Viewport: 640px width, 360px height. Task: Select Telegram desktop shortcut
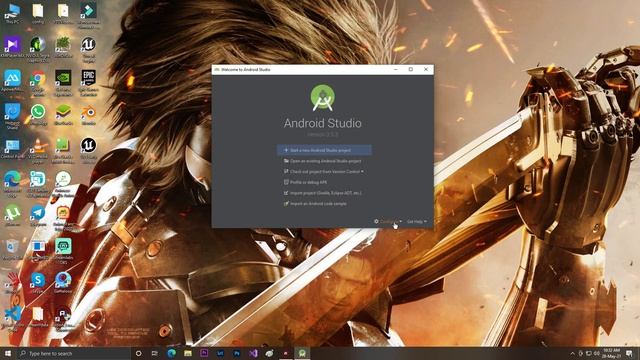(x=38, y=216)
